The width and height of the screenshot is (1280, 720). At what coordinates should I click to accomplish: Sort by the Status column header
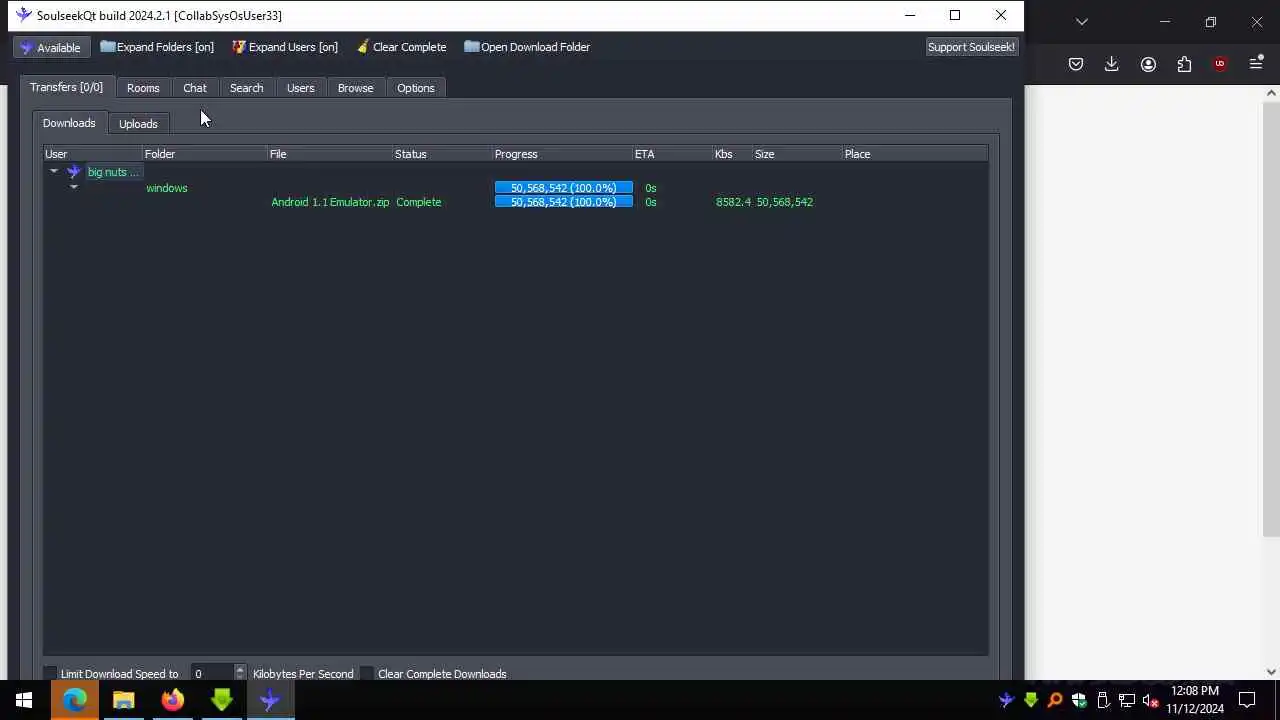tap(443, 154)
